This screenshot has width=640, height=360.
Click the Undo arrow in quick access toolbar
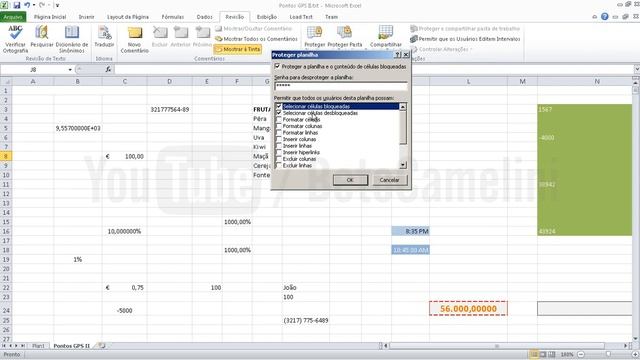point(27,5)
